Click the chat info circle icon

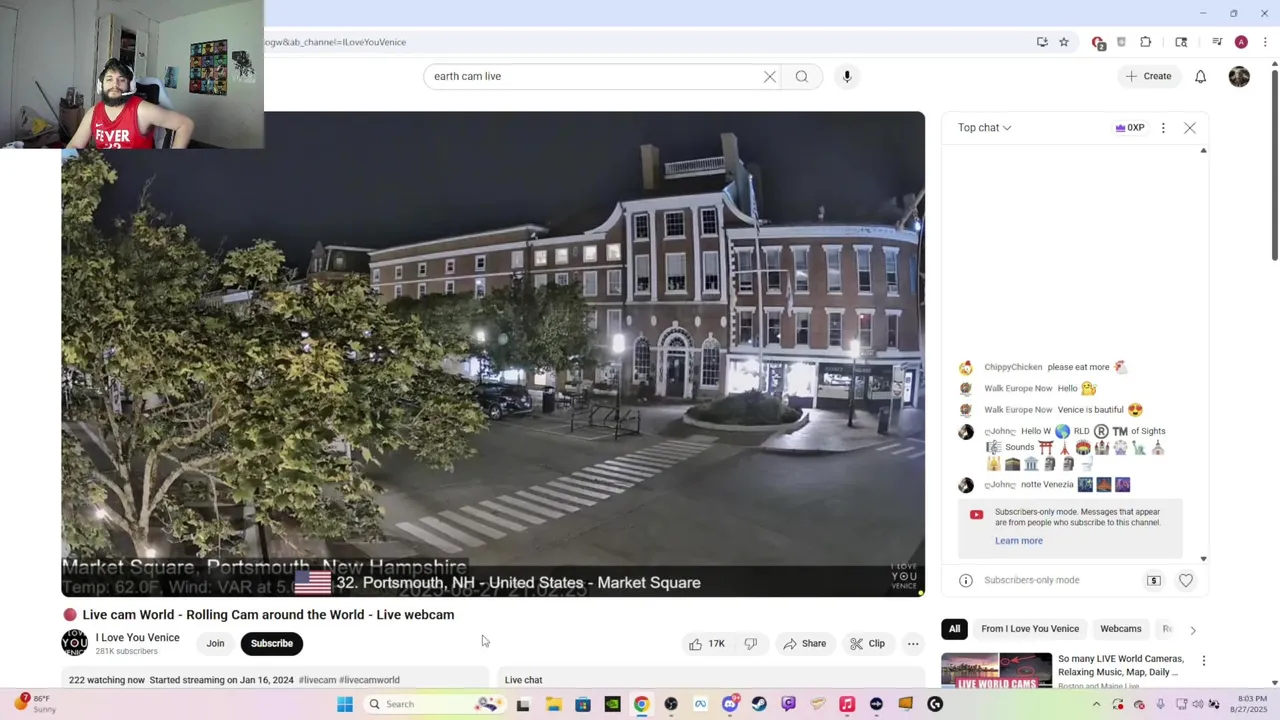coord(966,580)
